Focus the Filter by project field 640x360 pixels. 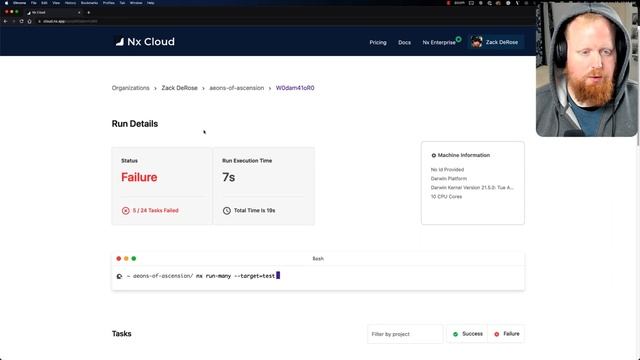[x=404, y=334]
